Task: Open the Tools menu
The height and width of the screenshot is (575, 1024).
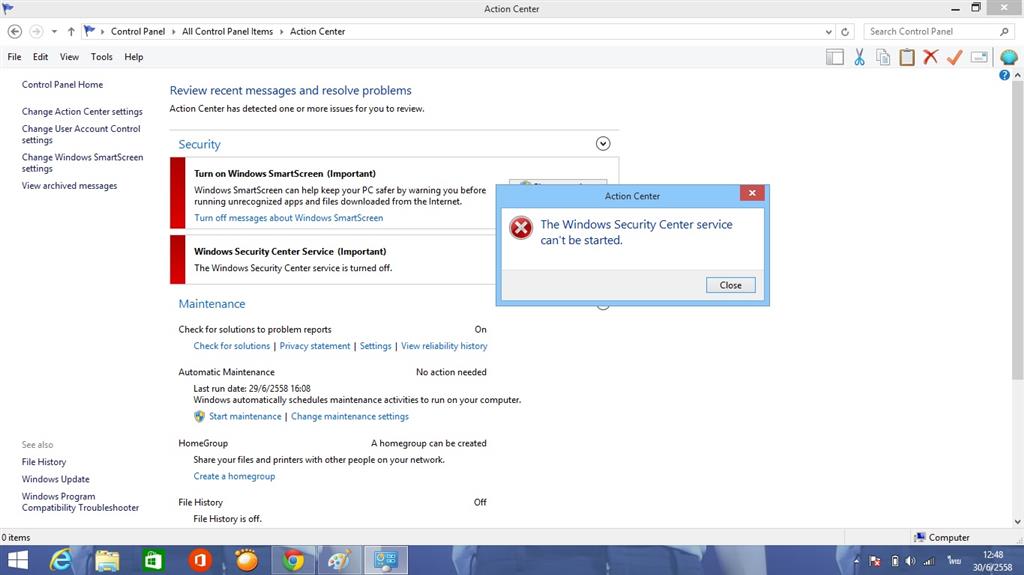Action: pos(101,57)
